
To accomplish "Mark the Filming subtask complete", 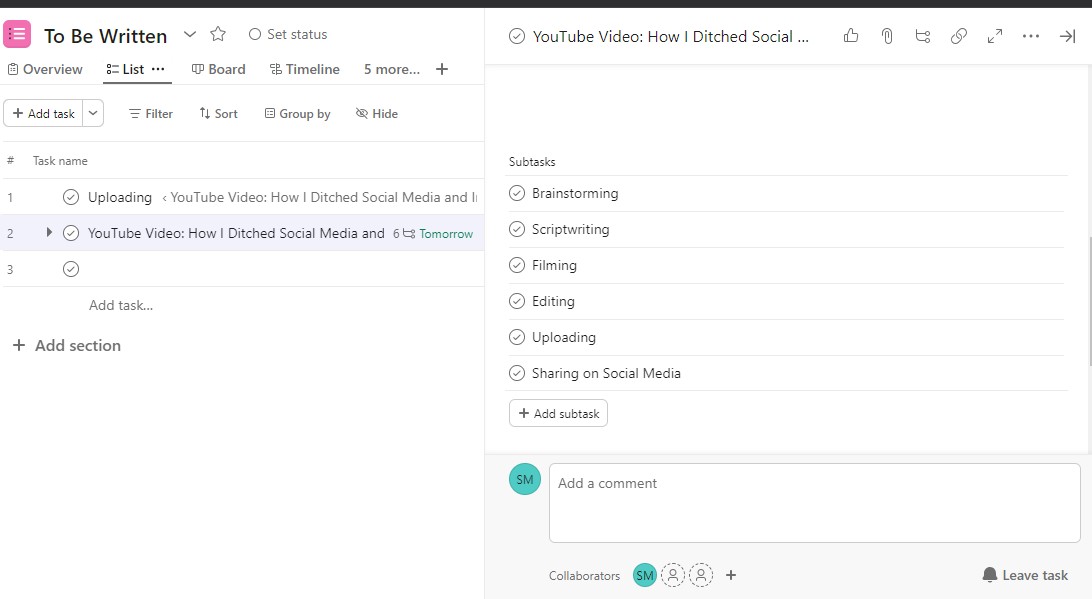I will 517,265.
